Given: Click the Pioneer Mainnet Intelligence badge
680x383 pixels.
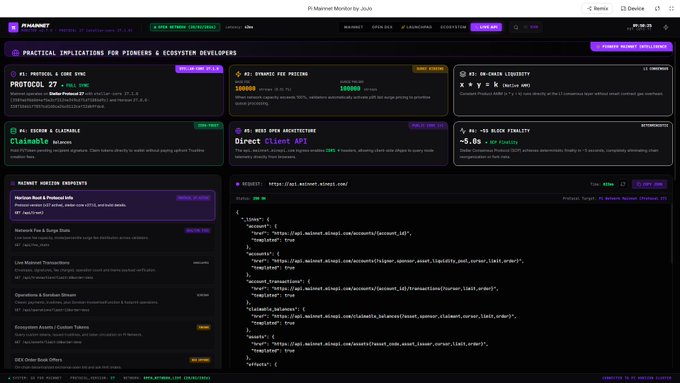Looking at the screenshot, I should pyautogui.click(x=631, y=46).
